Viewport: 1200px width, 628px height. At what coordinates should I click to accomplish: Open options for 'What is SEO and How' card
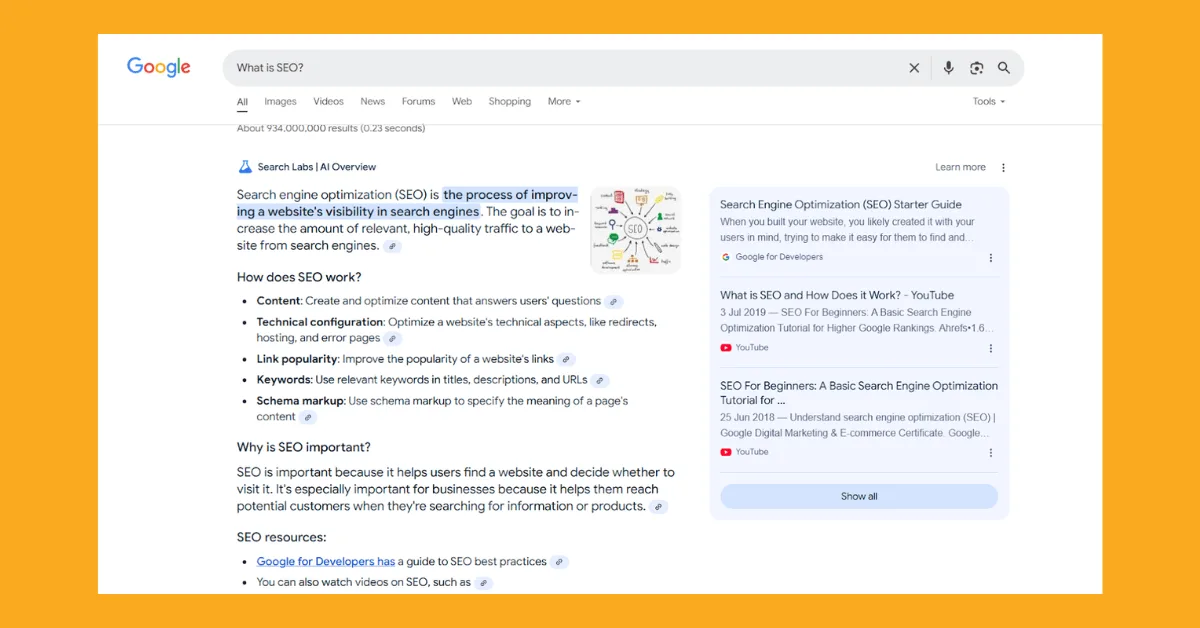pyautogui.click(x=991, y=348)
